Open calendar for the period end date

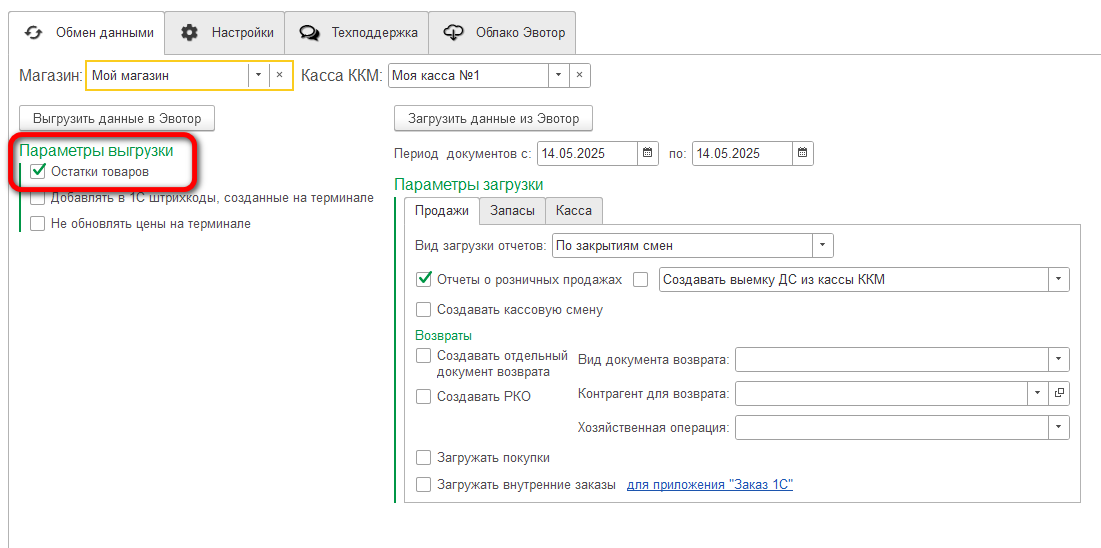803,153
